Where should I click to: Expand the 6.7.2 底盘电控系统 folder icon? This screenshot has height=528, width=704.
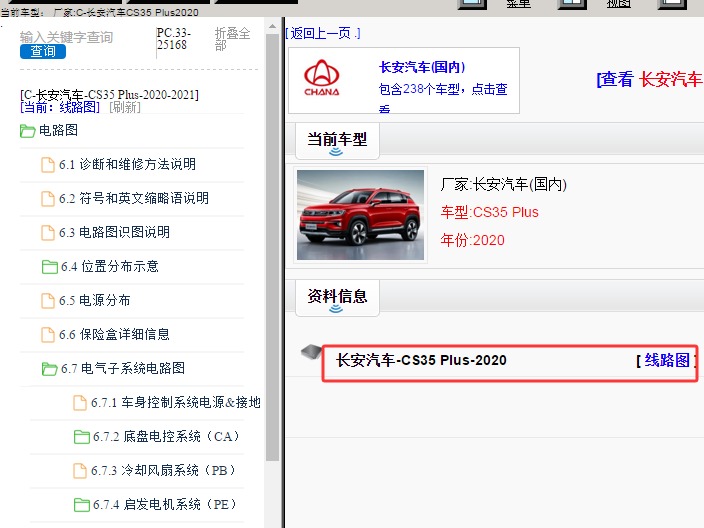point(82,437)
